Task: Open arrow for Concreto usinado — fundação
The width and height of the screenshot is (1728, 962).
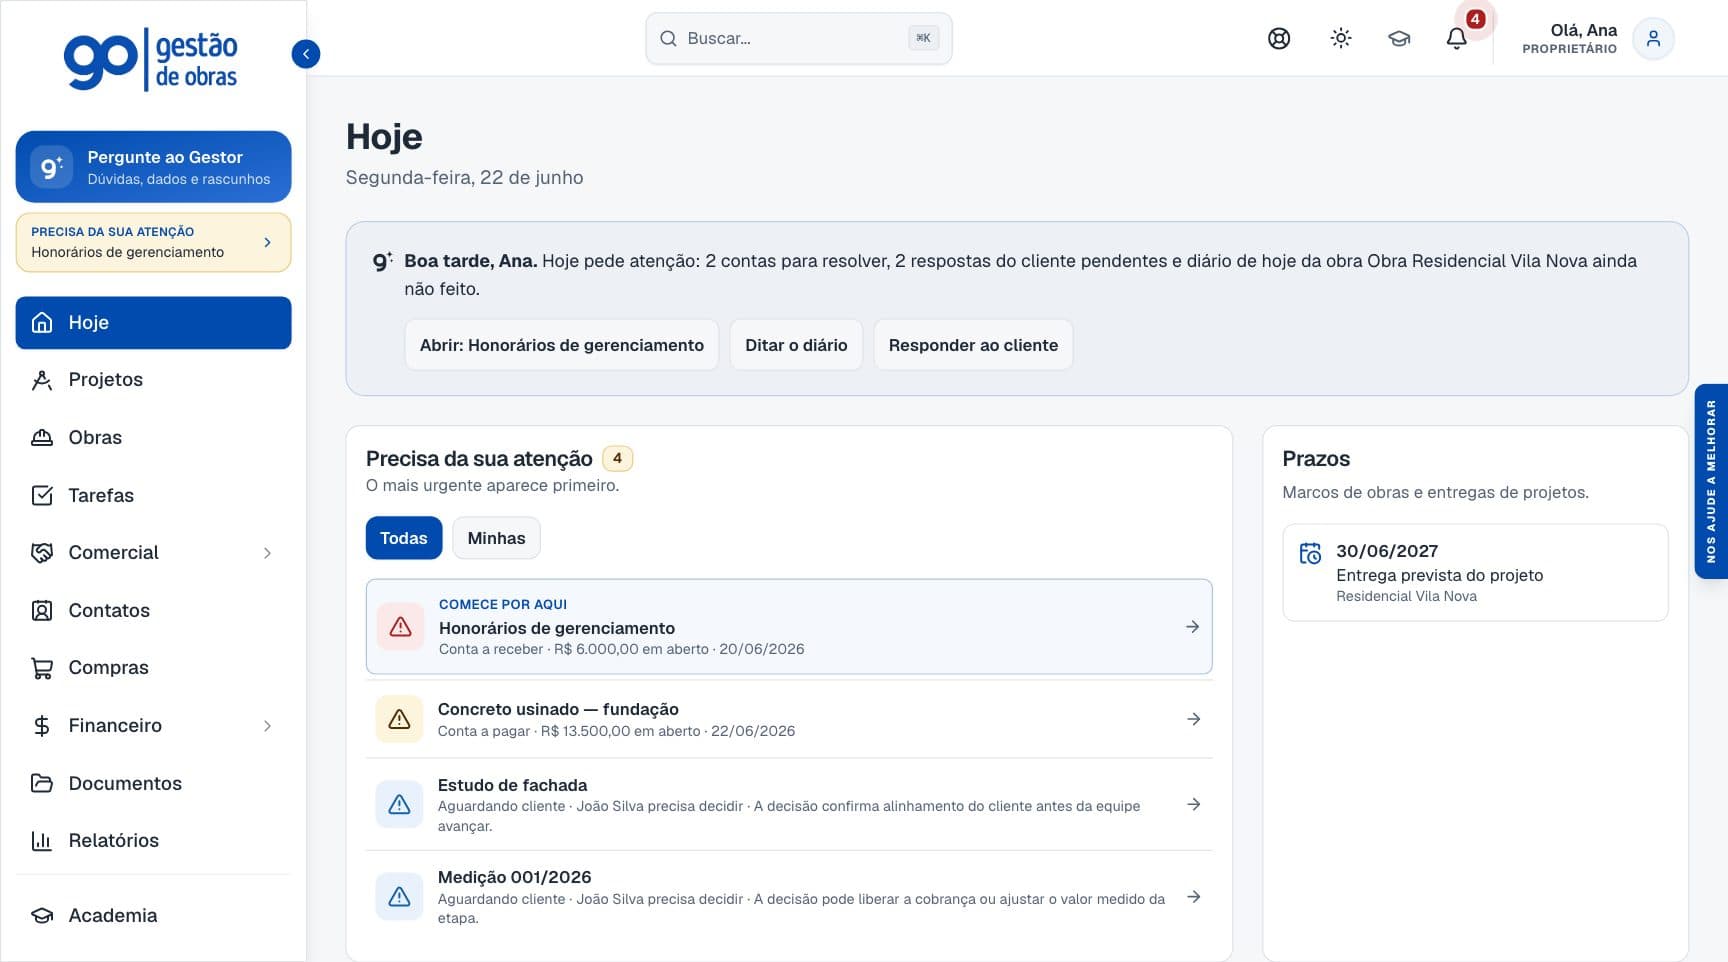Action: [1193, 719]
